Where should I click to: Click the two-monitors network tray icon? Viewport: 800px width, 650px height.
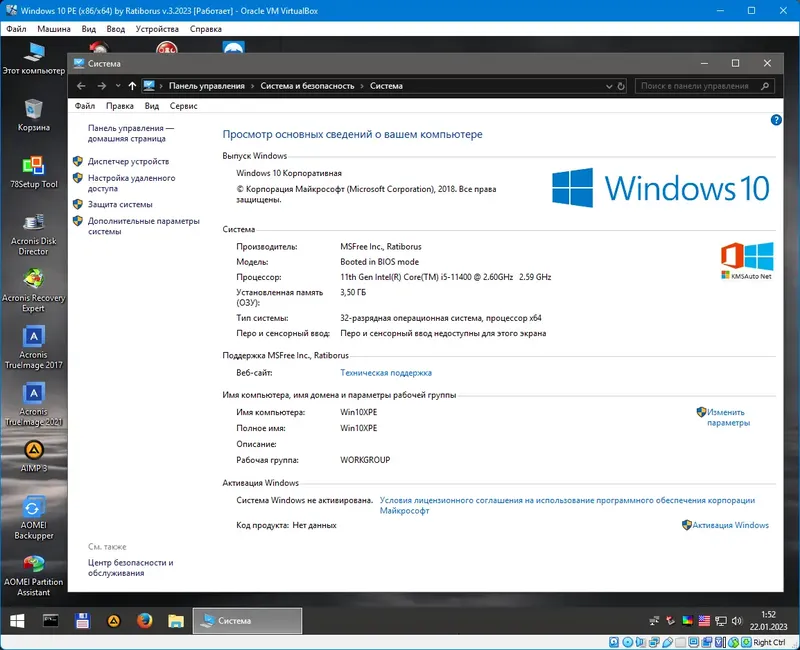tap(655, 620)
